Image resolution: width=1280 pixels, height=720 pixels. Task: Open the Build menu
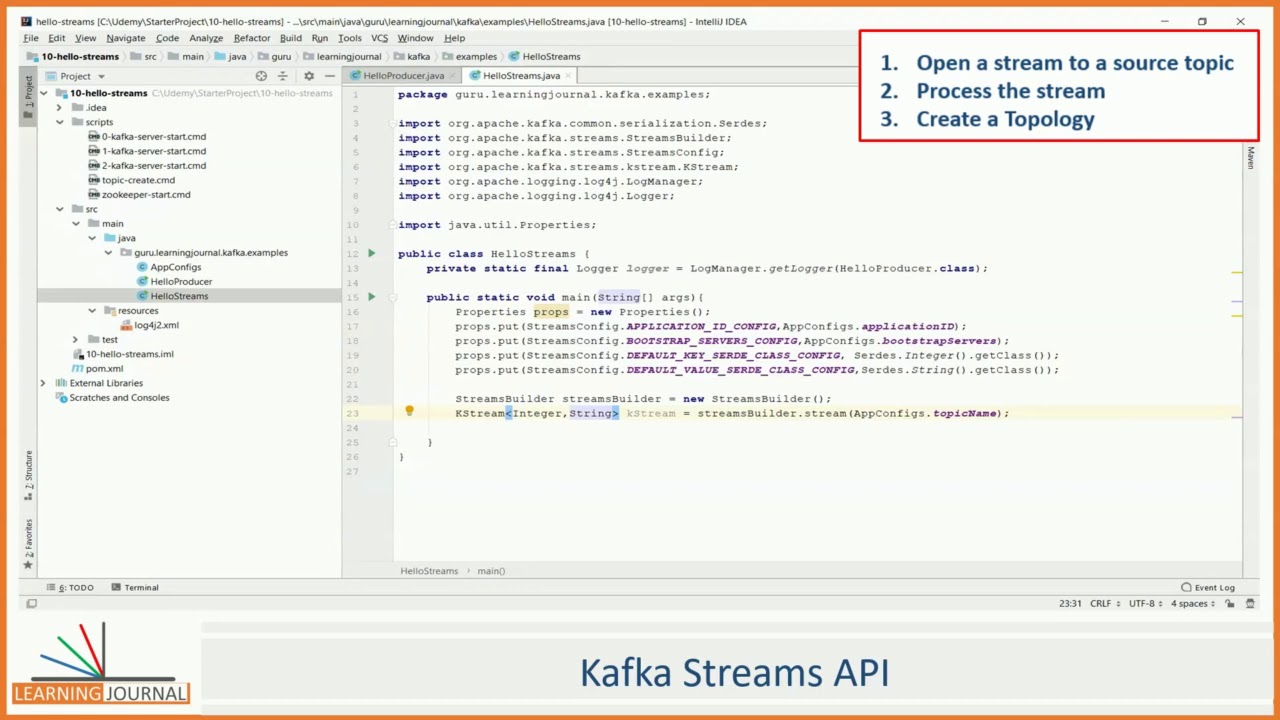pos(290,38)
